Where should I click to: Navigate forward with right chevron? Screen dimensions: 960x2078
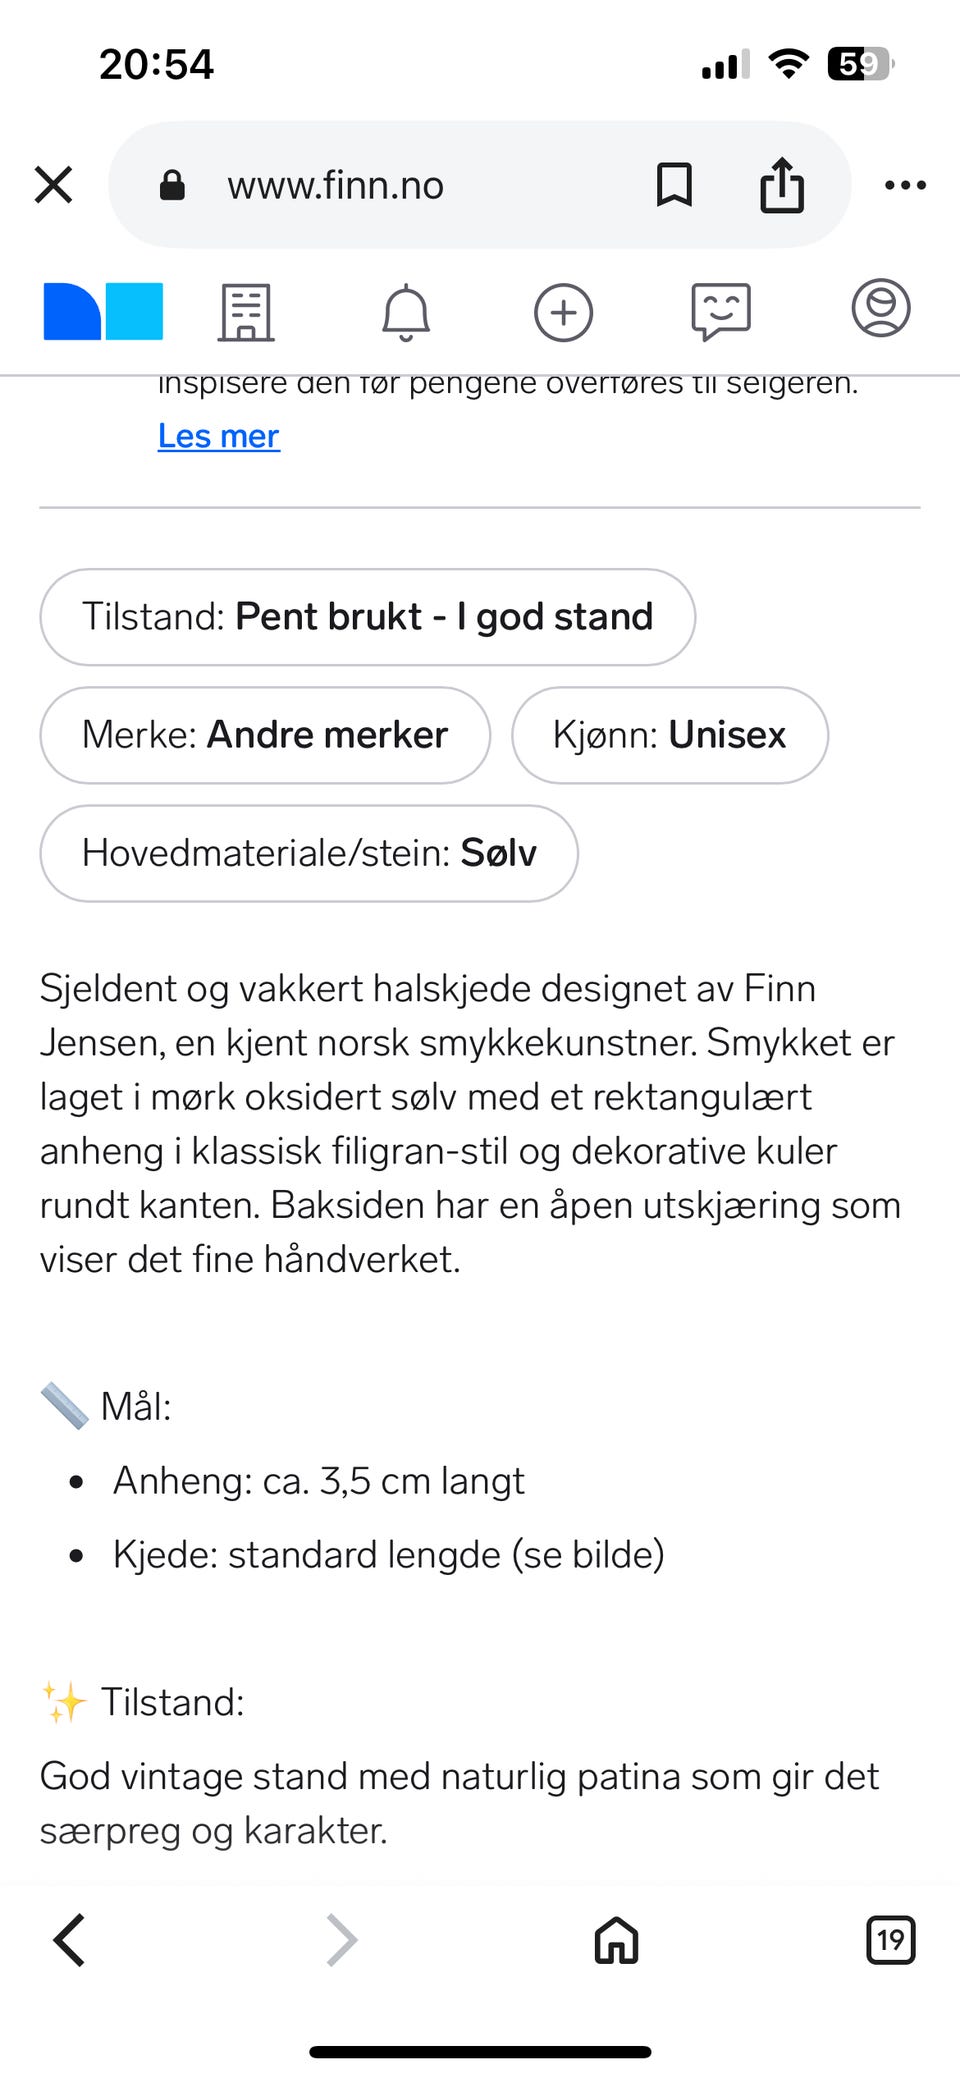pyautogui.click(x=341, y=1940)
